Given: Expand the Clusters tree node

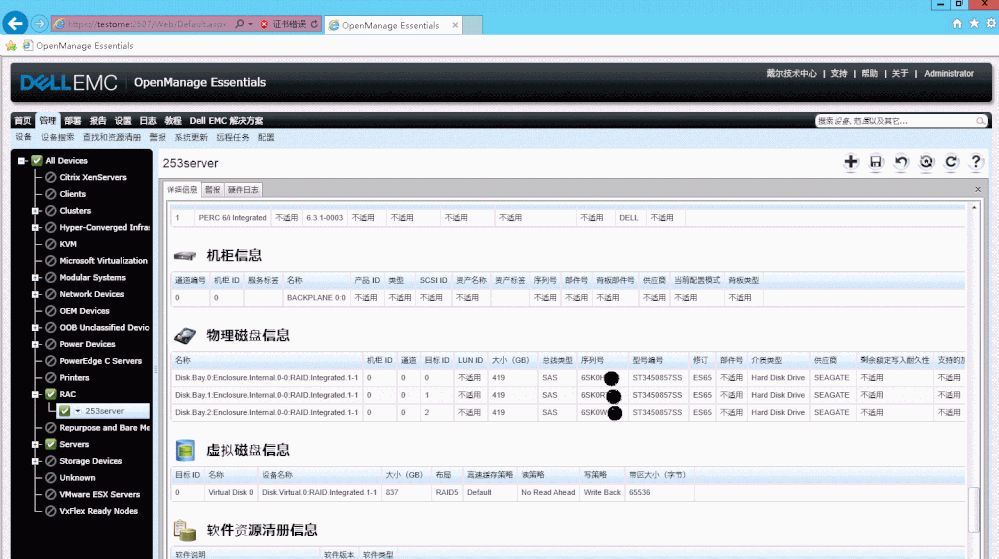Looking at the screenshot, I should point(36,211).
